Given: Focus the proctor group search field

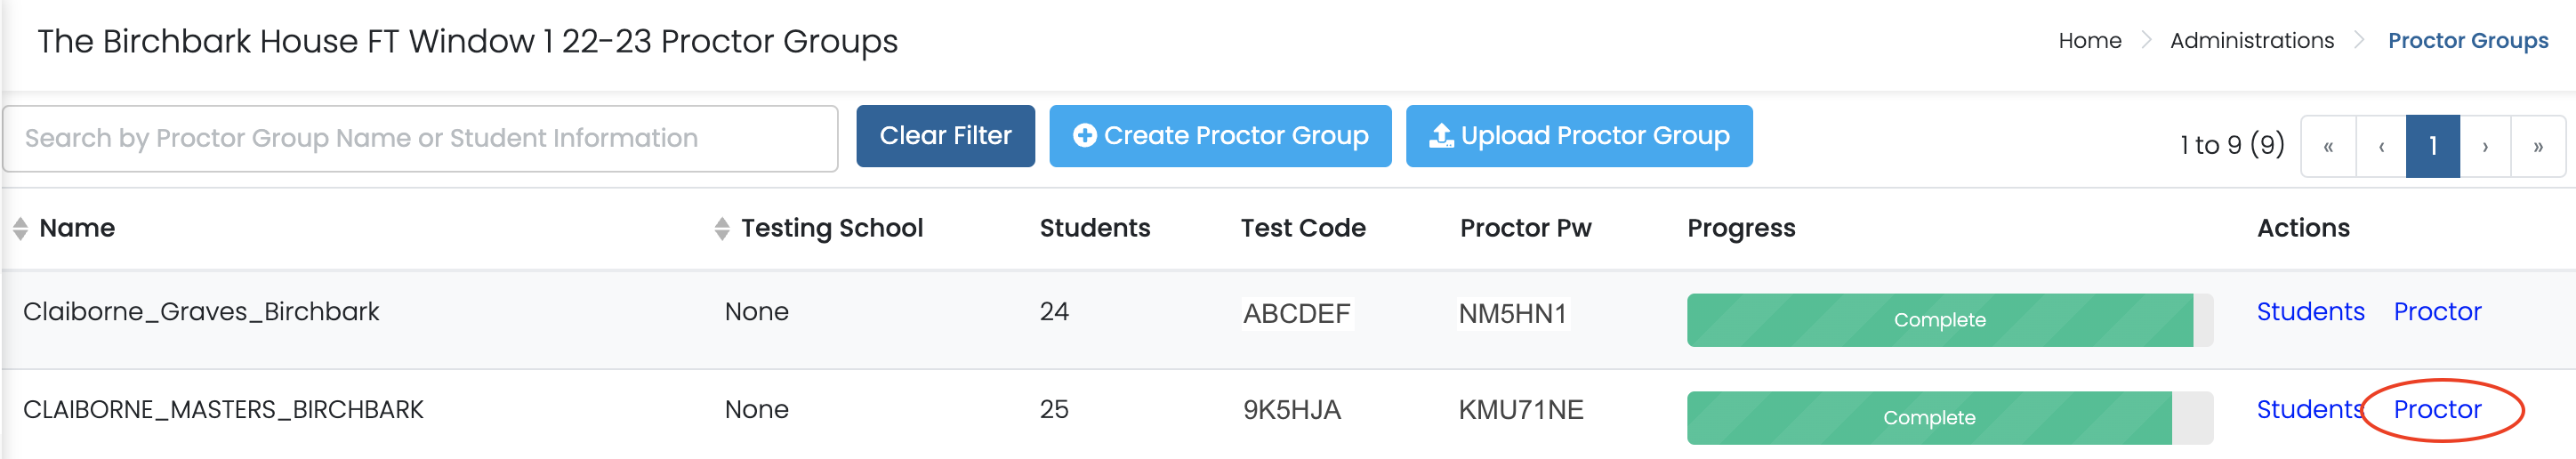Looking at the screenshot, I should (x=420, y=139).
